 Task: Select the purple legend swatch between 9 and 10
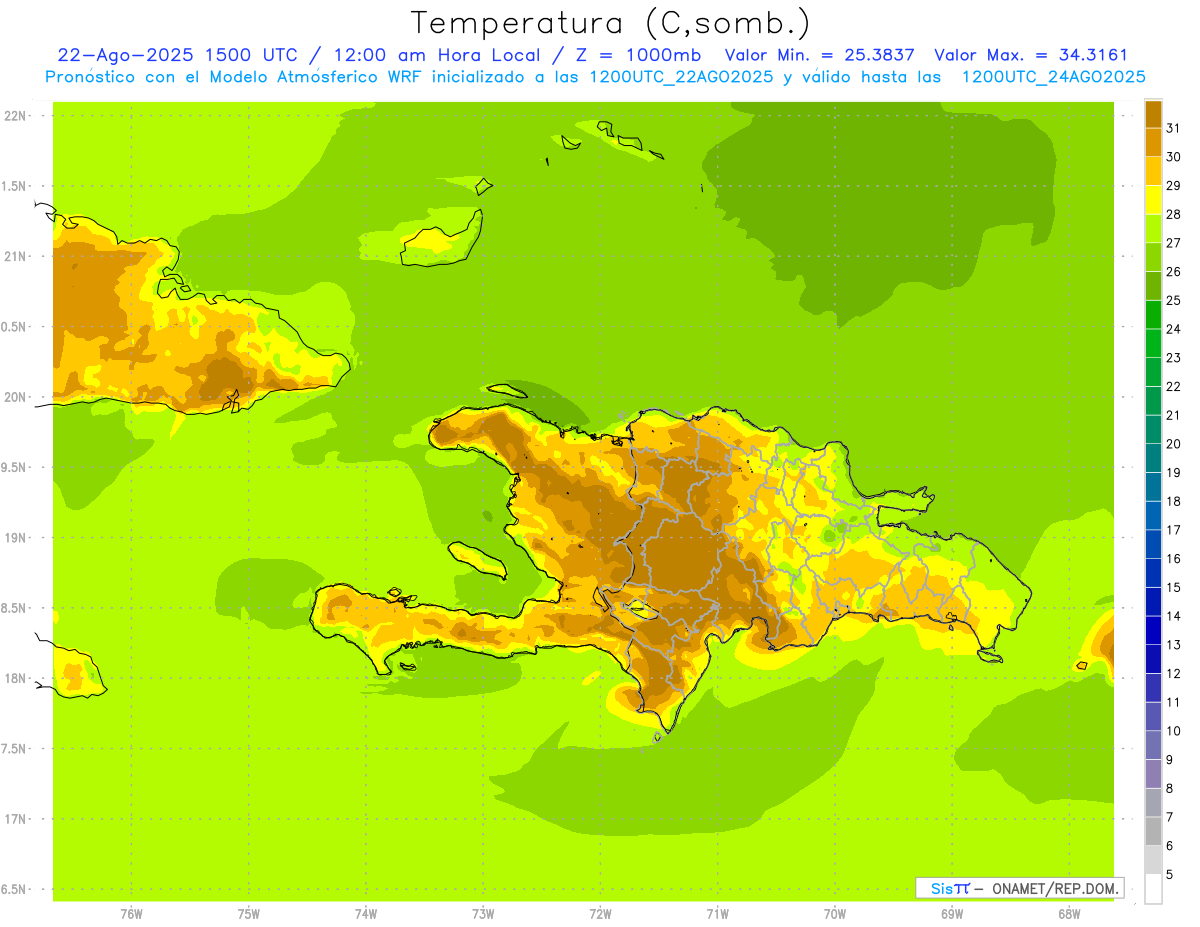tap(1153, 745)
